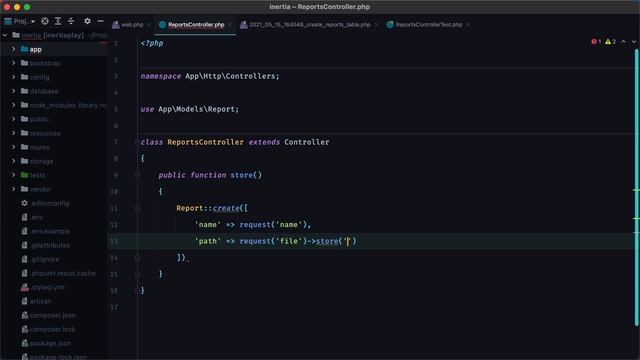The height and width of the screenshot is (360, 640).
Task: Expand the storage folder
Action: (x=13, y=161)
